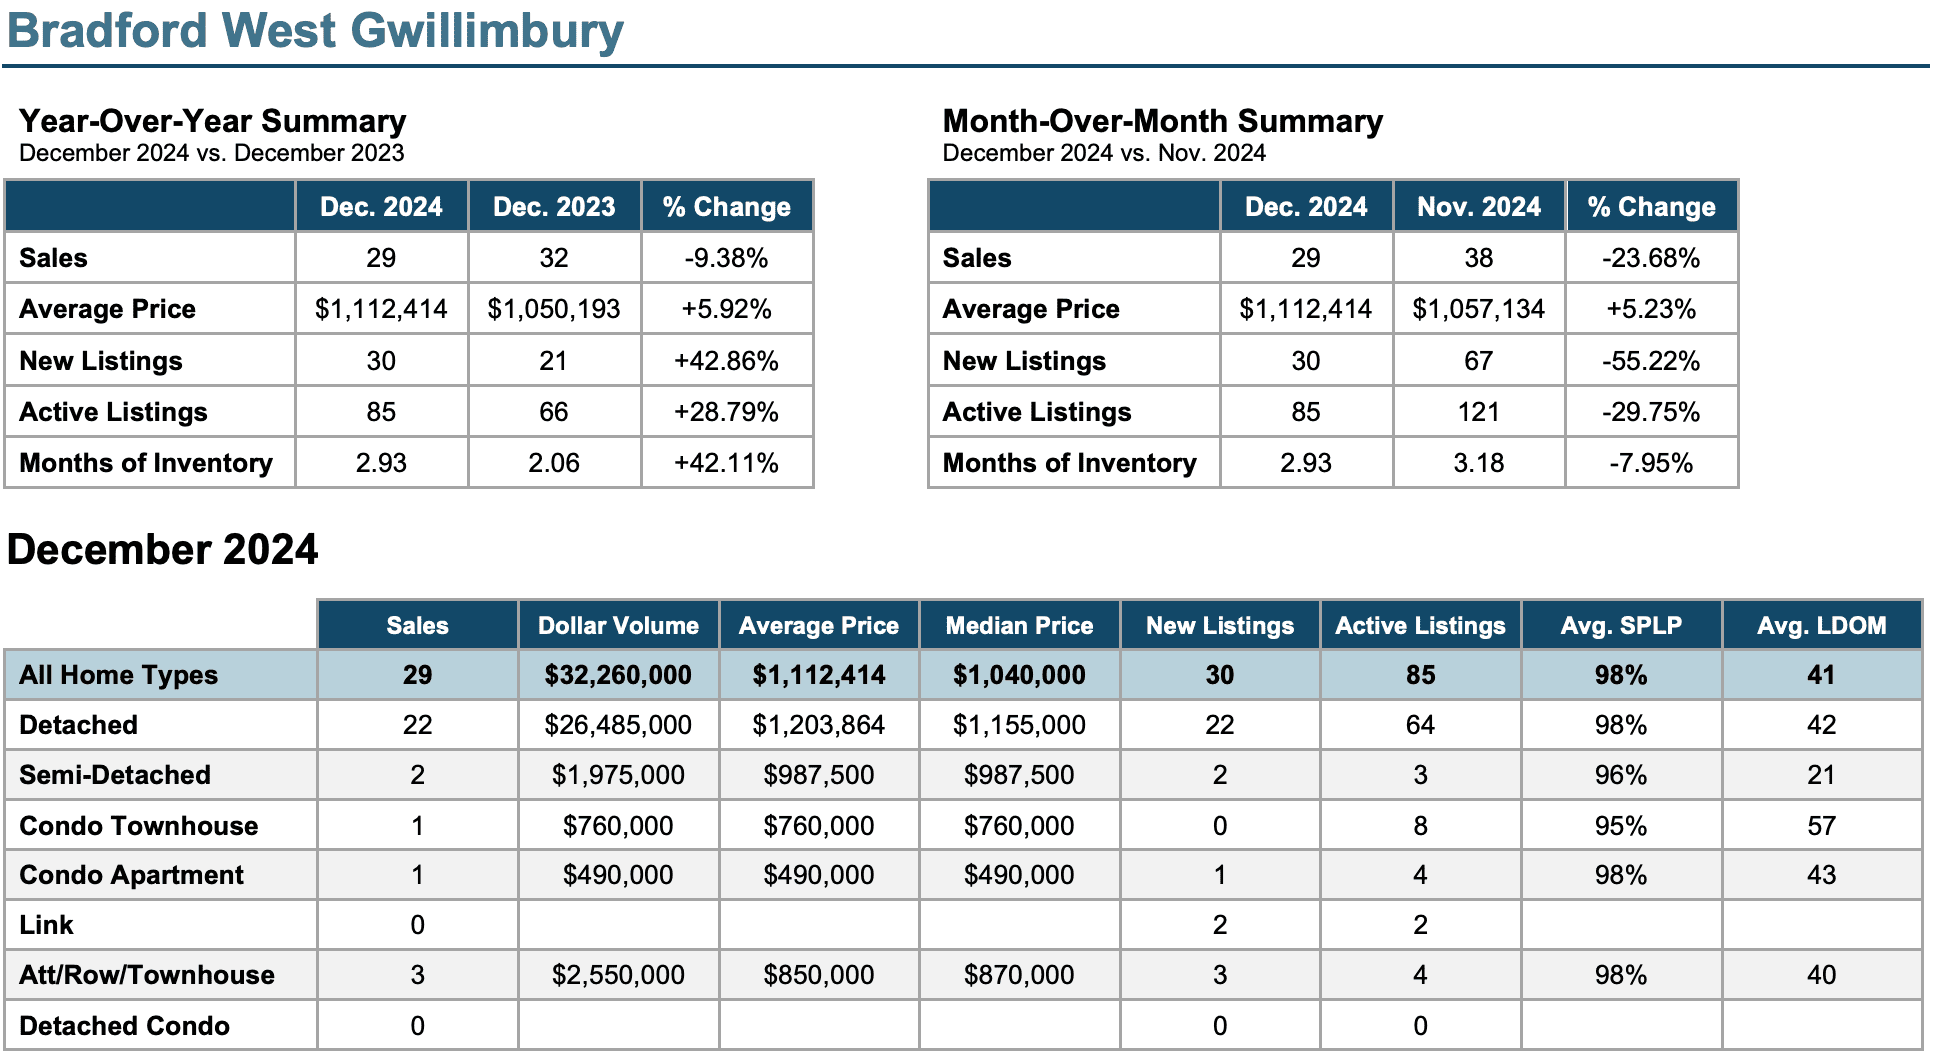The image size is (1936, 1064).
Task: Click the All Home Types row label
Action: point(118,675)
